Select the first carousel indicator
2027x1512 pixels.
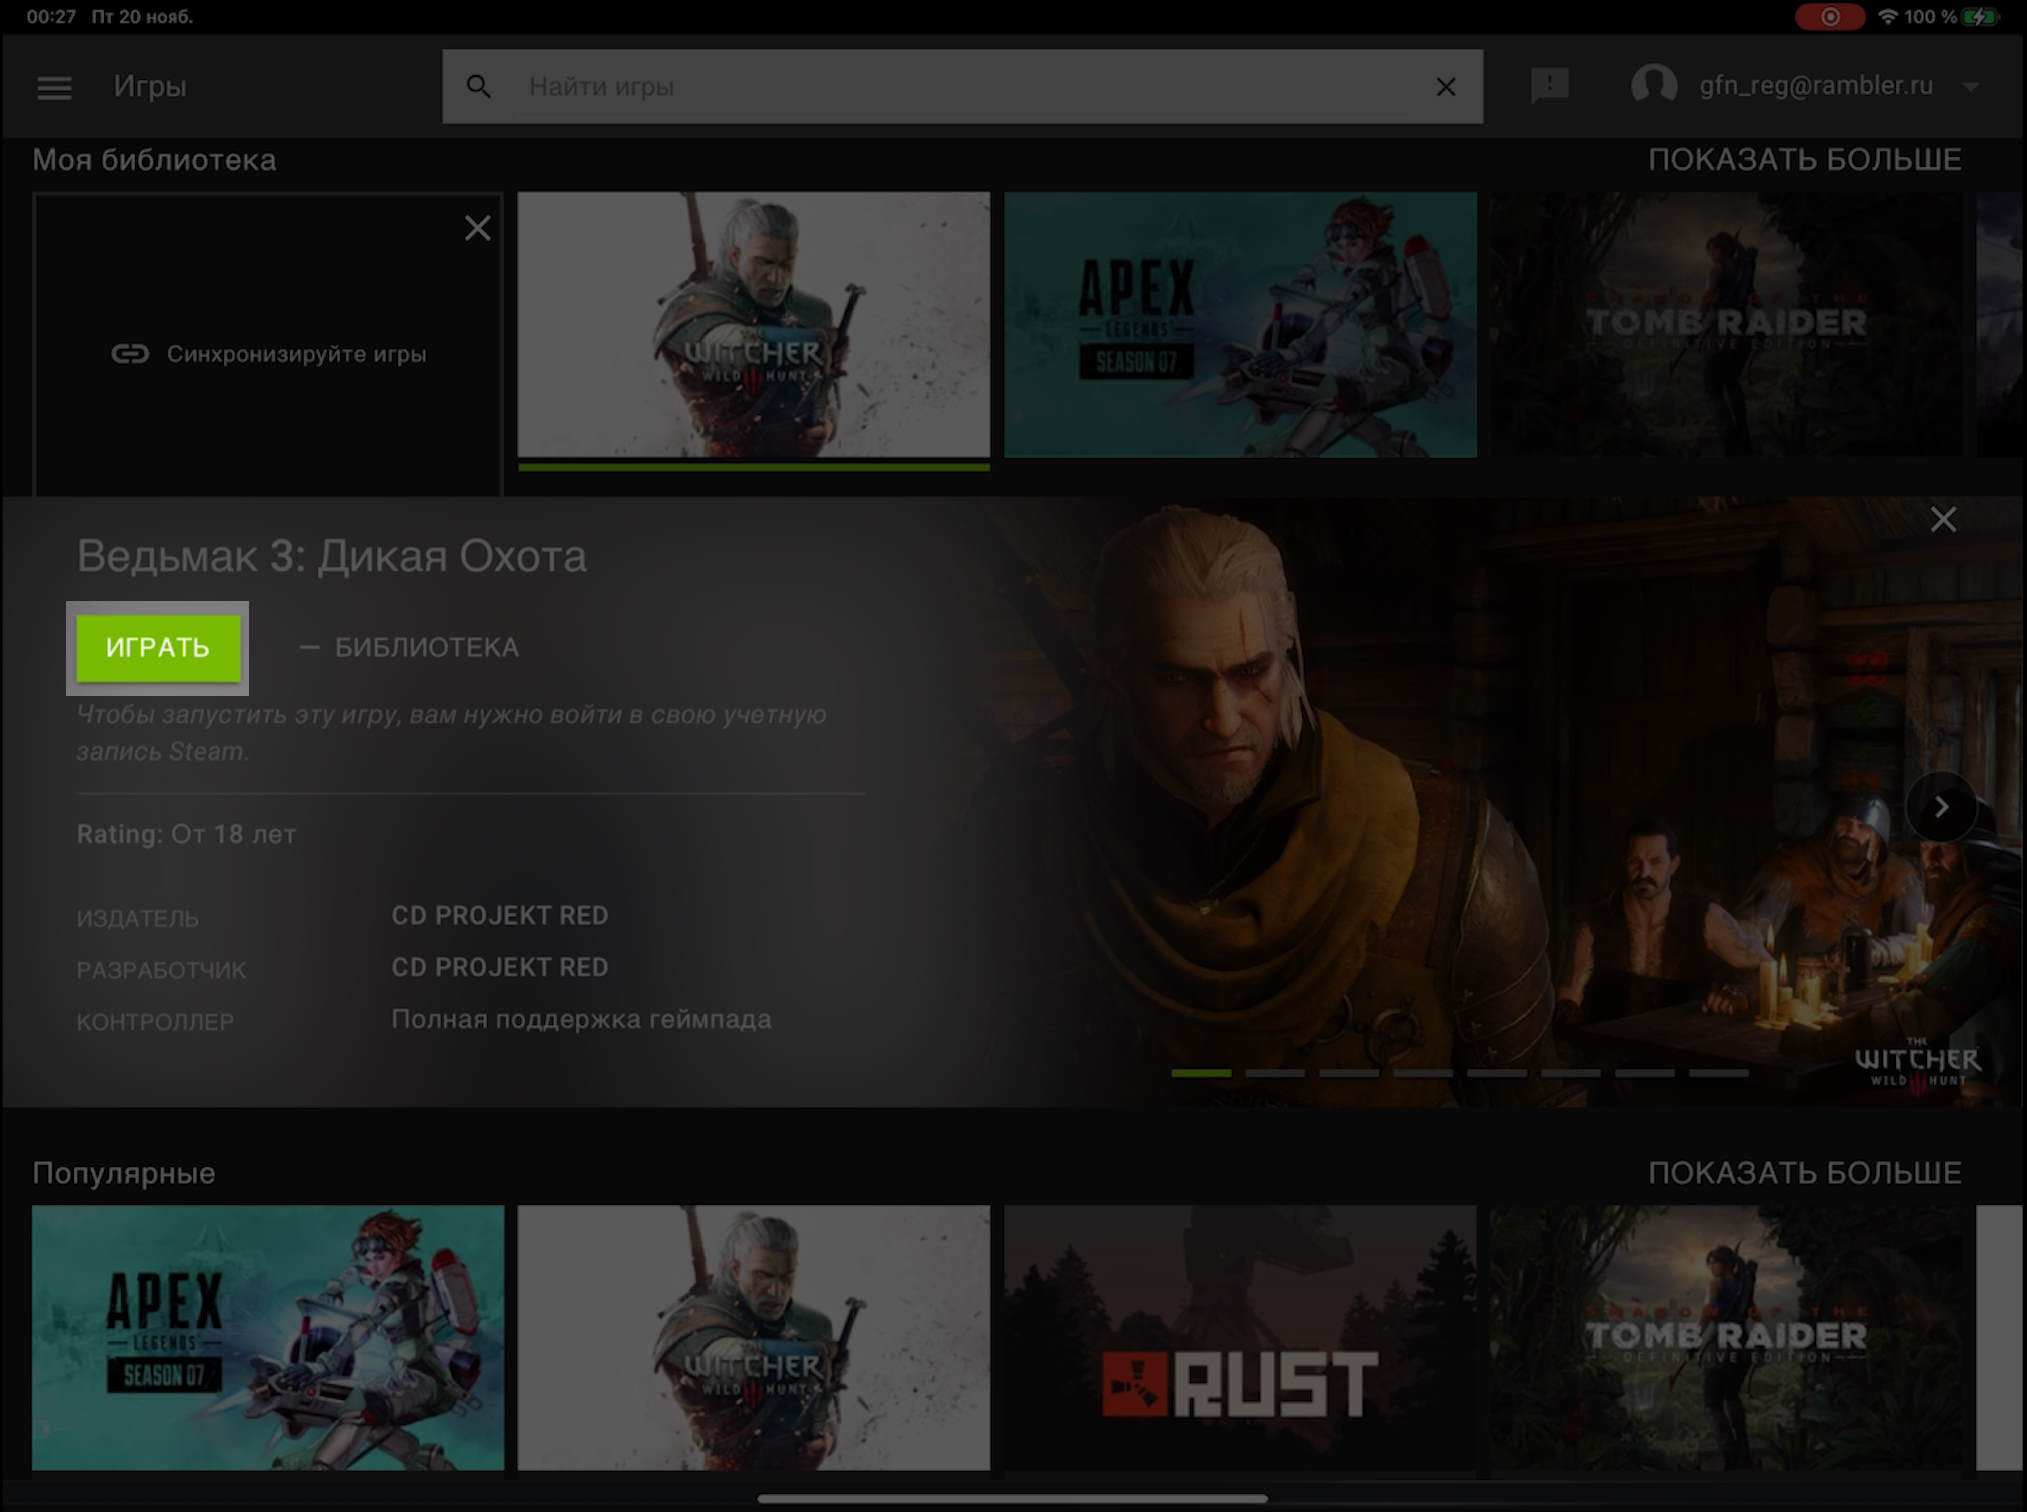(1201, 1073)
